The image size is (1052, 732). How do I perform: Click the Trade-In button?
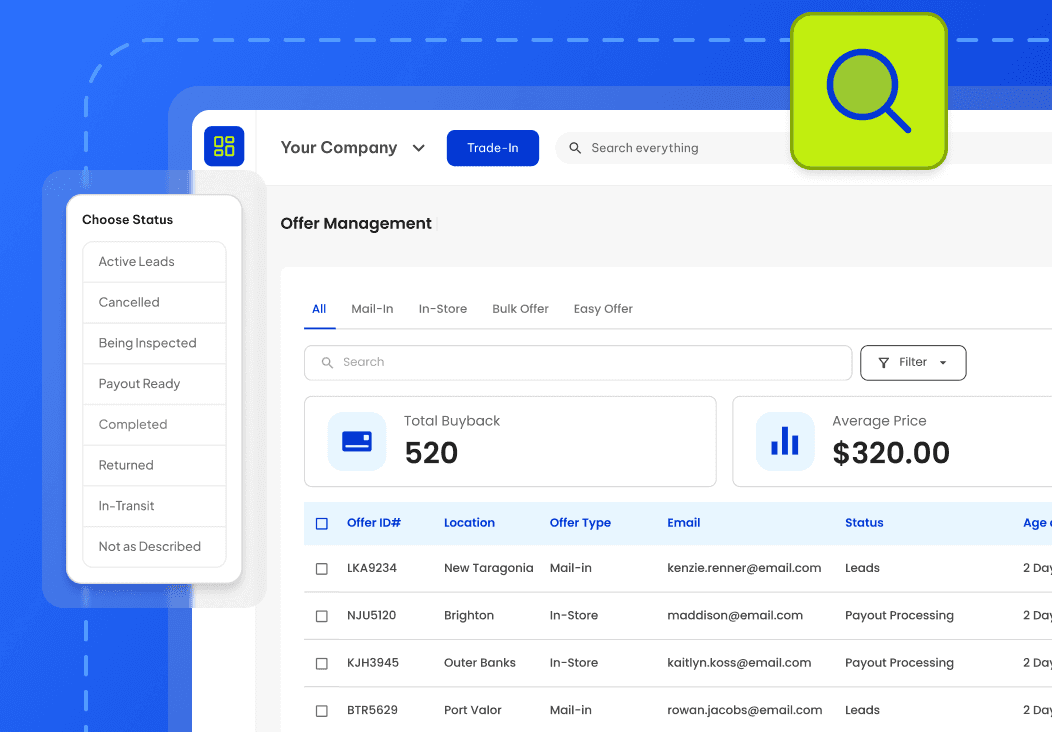tap(492, 148)
